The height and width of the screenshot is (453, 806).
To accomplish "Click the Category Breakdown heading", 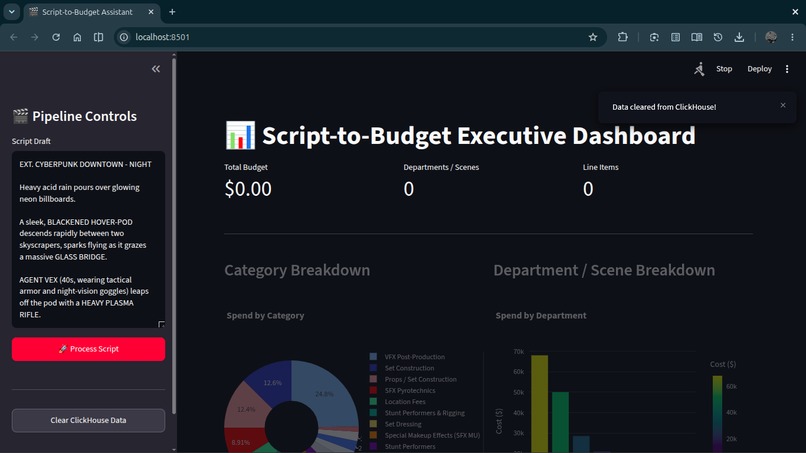I will point(297,270).
